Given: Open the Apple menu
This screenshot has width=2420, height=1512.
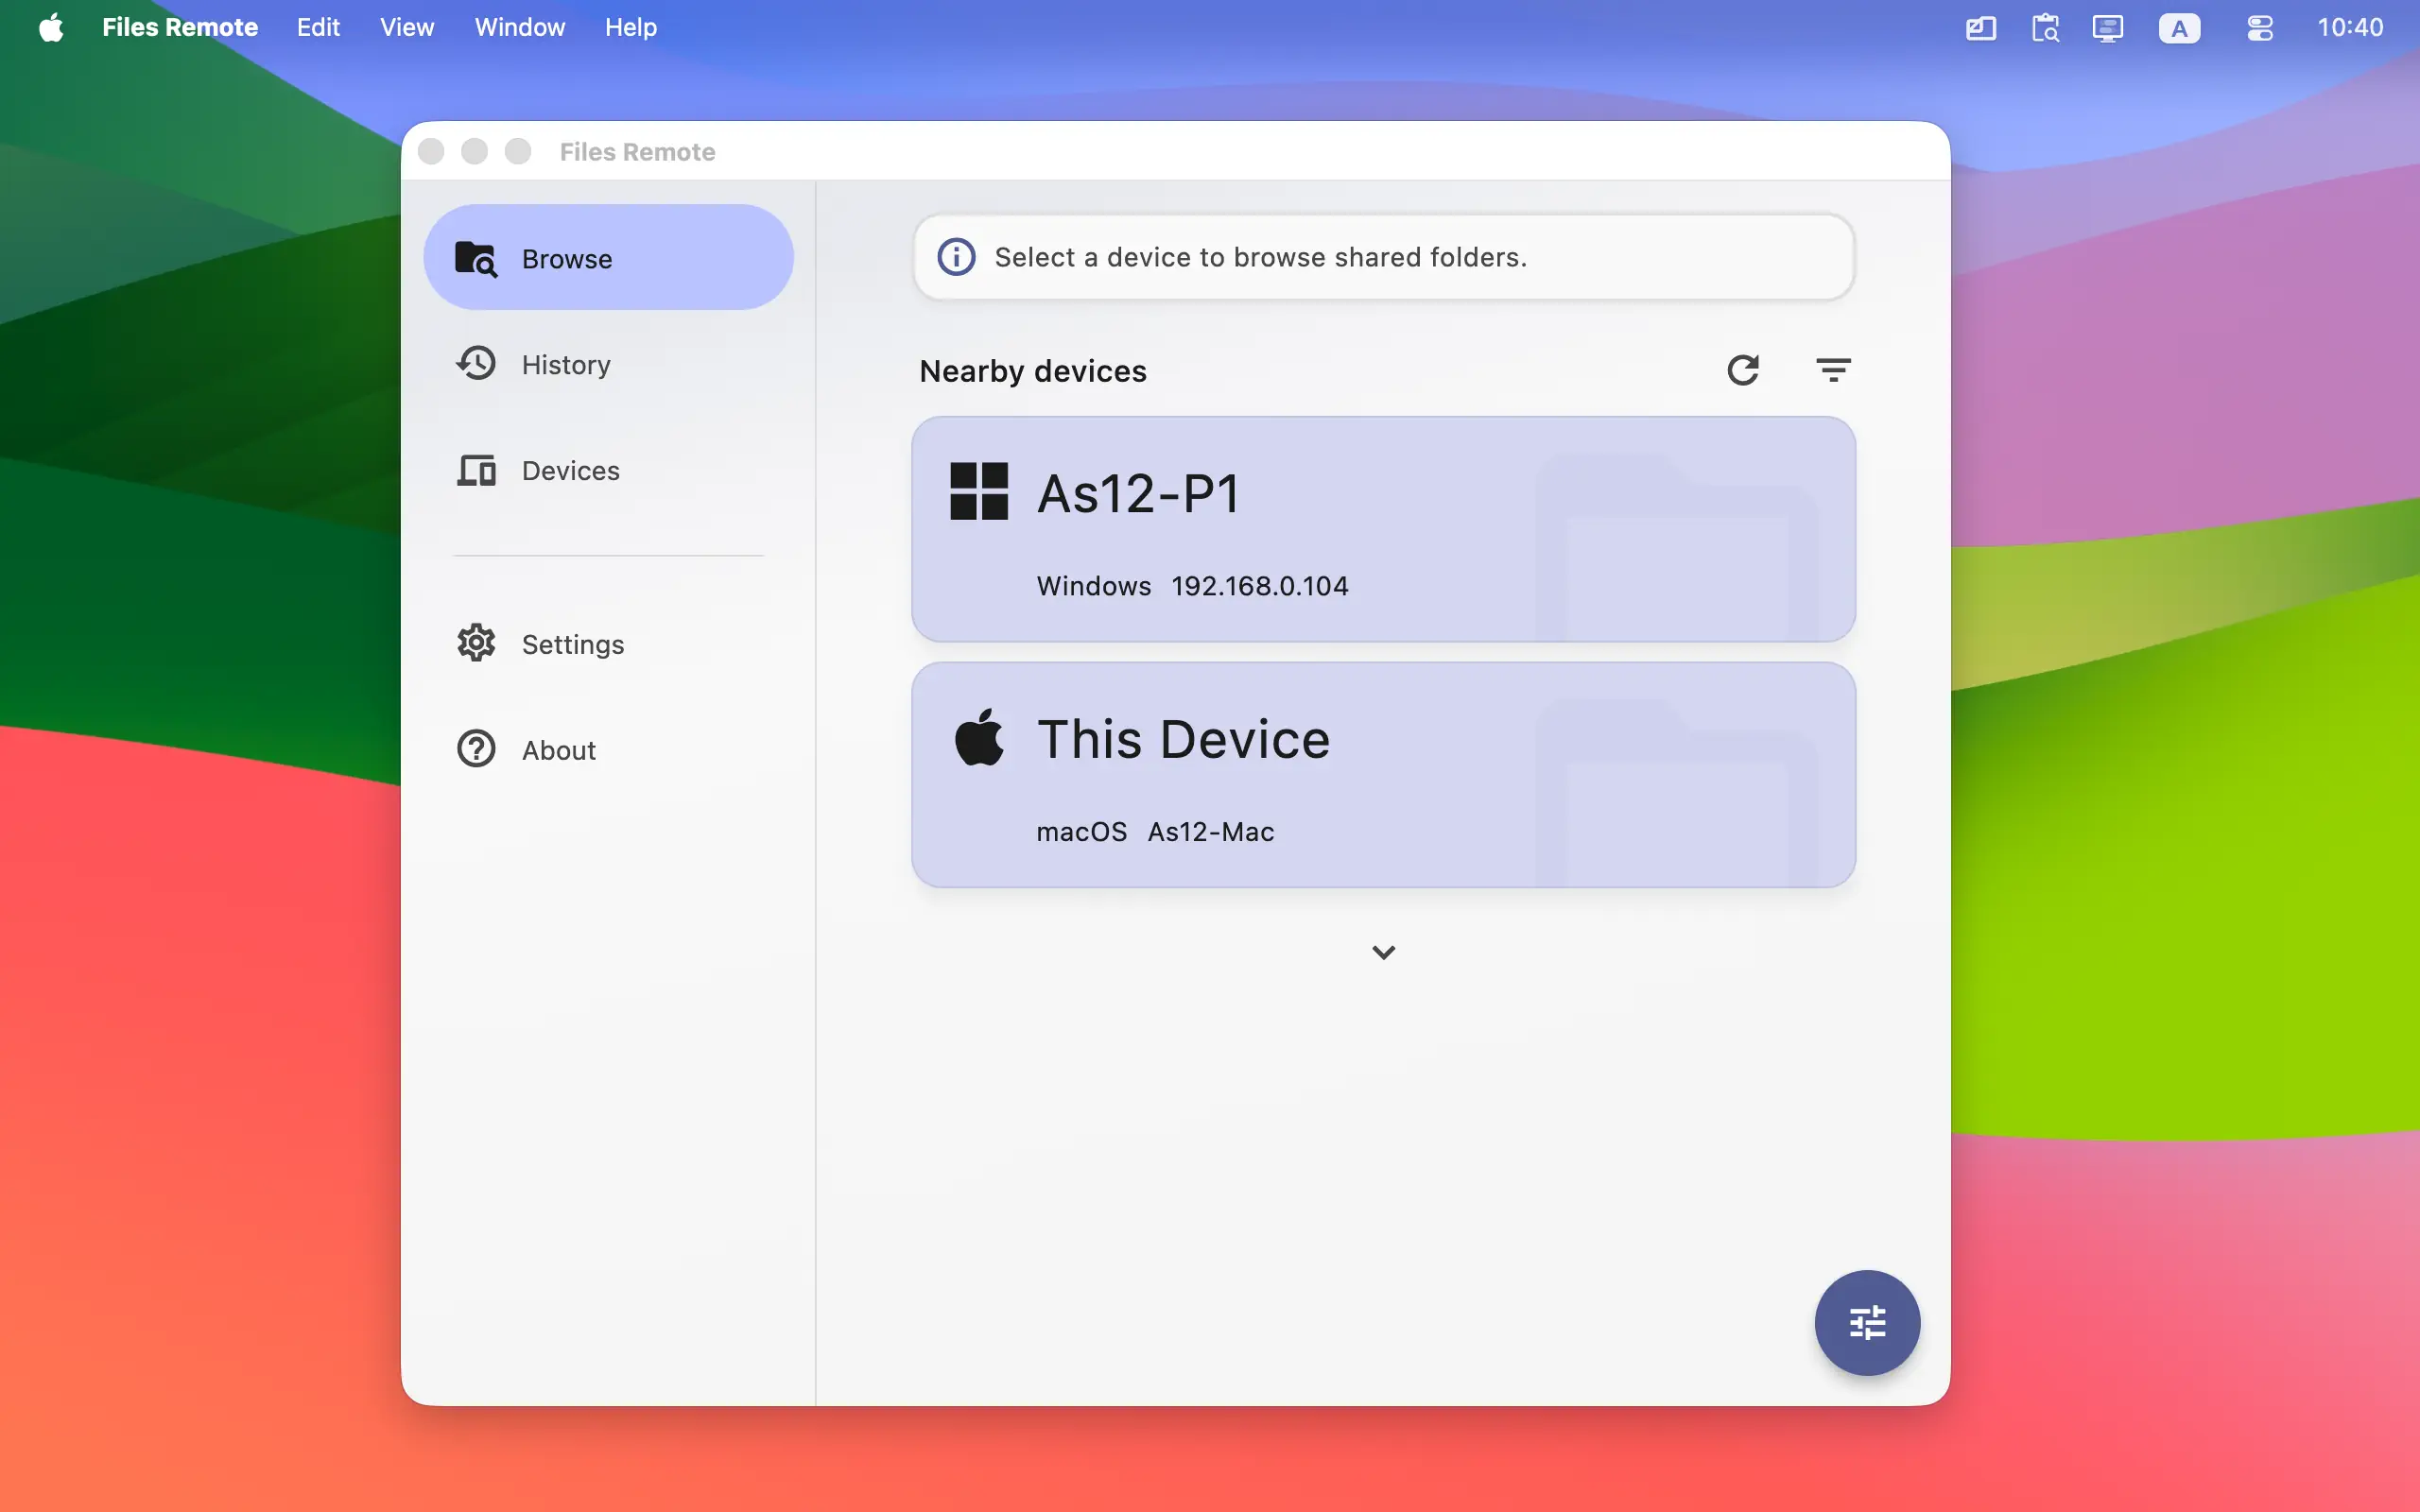Looking at the screenshot, I should 51,27.
